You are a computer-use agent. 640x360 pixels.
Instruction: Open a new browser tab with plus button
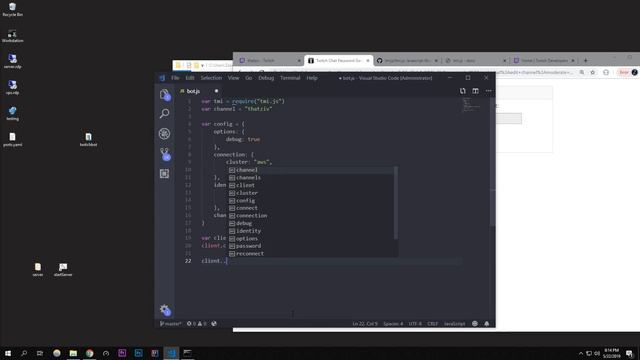(586, 60)
